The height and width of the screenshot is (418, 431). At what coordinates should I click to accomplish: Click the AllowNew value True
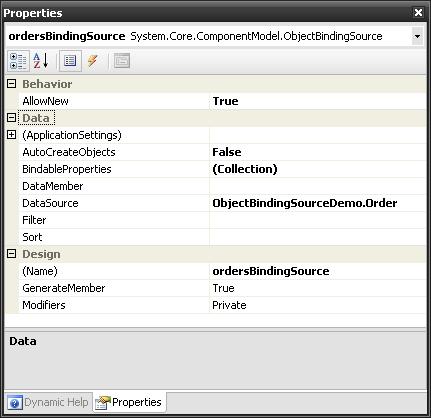tap(225, 101)
